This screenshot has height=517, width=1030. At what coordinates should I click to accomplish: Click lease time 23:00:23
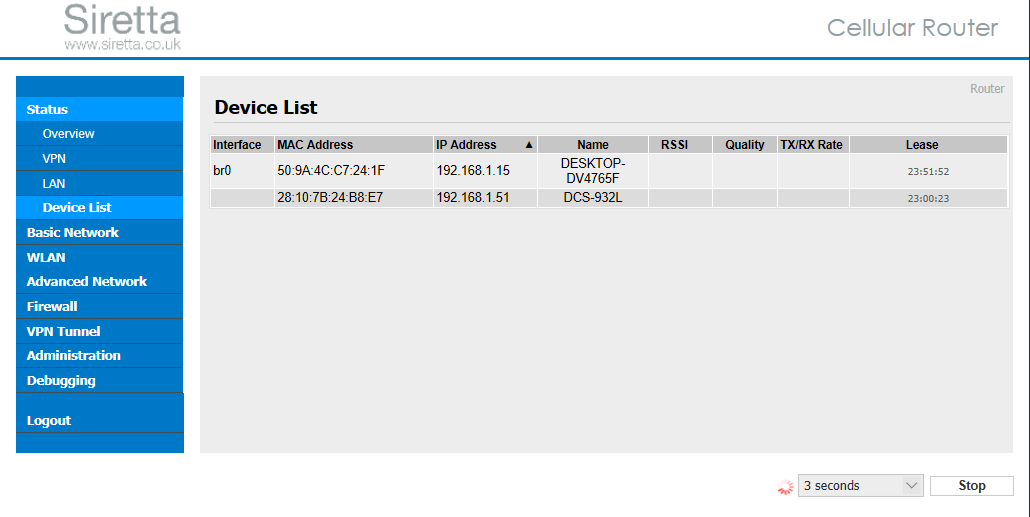(928, 198)
